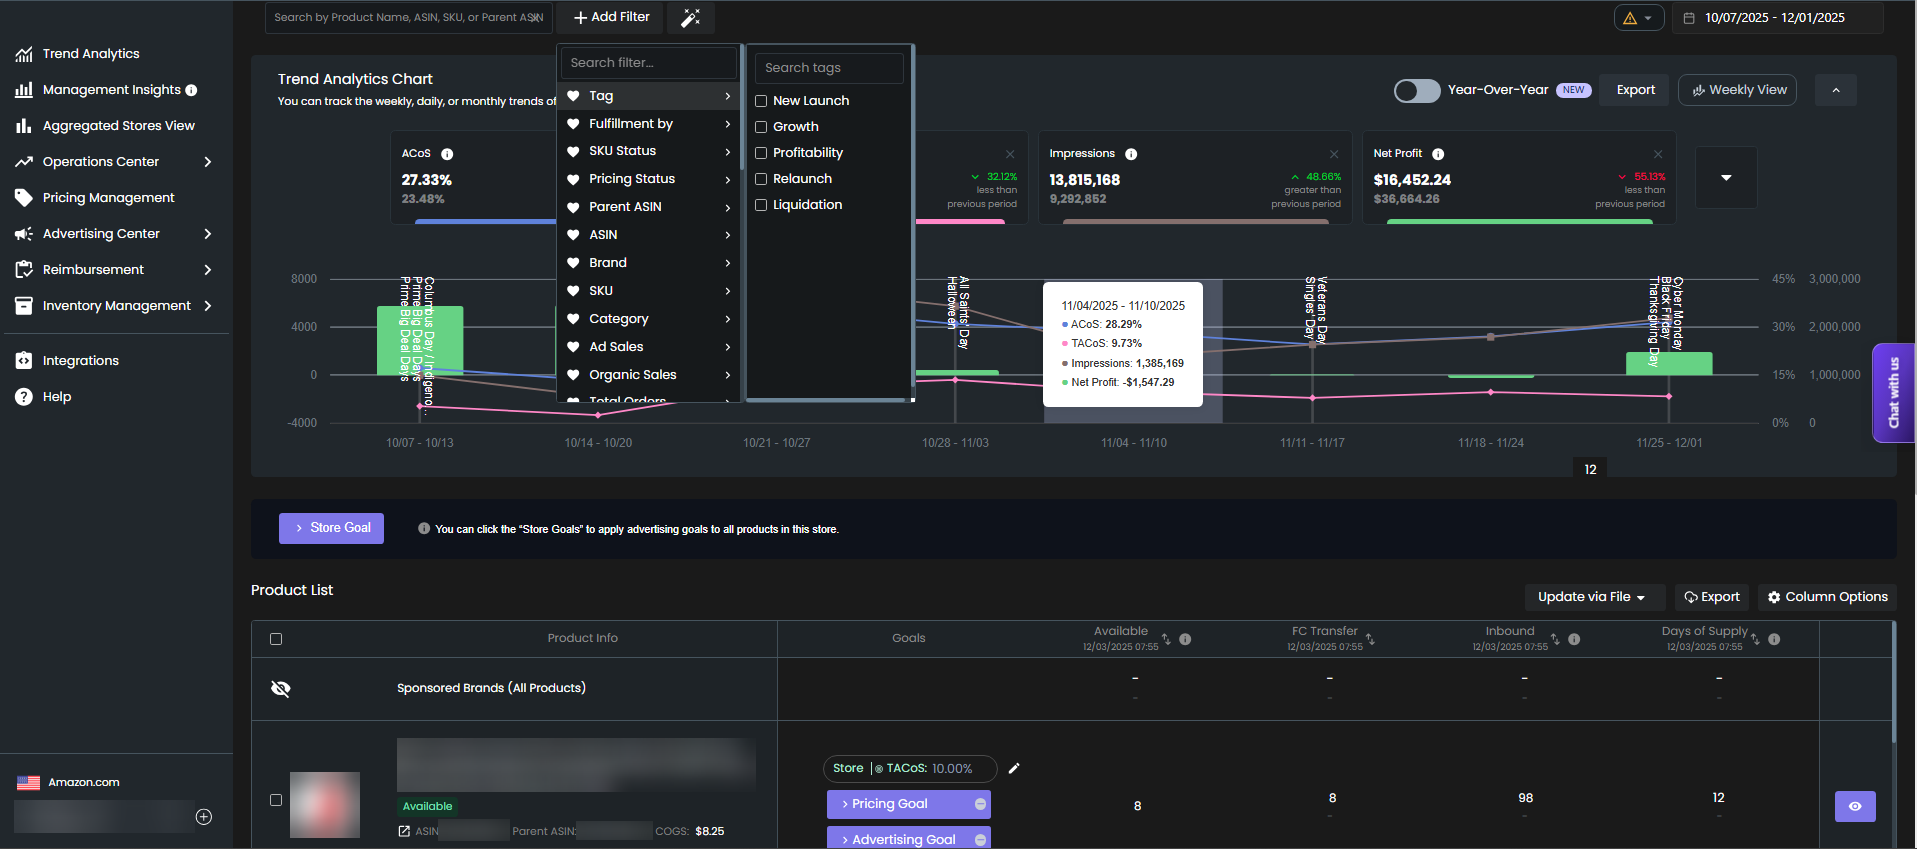Click the Search filter input field

click(x=649, y=63)
